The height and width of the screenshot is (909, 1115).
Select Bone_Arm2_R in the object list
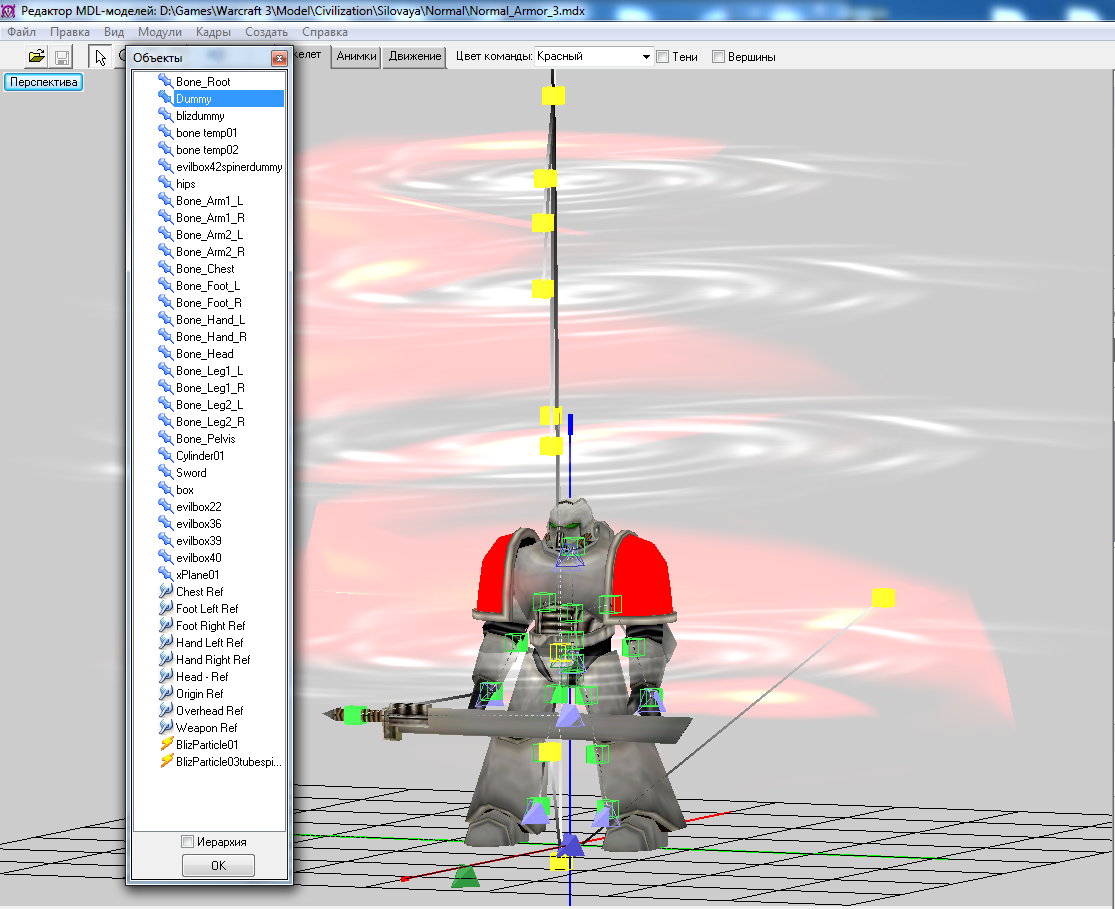coord(210,252)
